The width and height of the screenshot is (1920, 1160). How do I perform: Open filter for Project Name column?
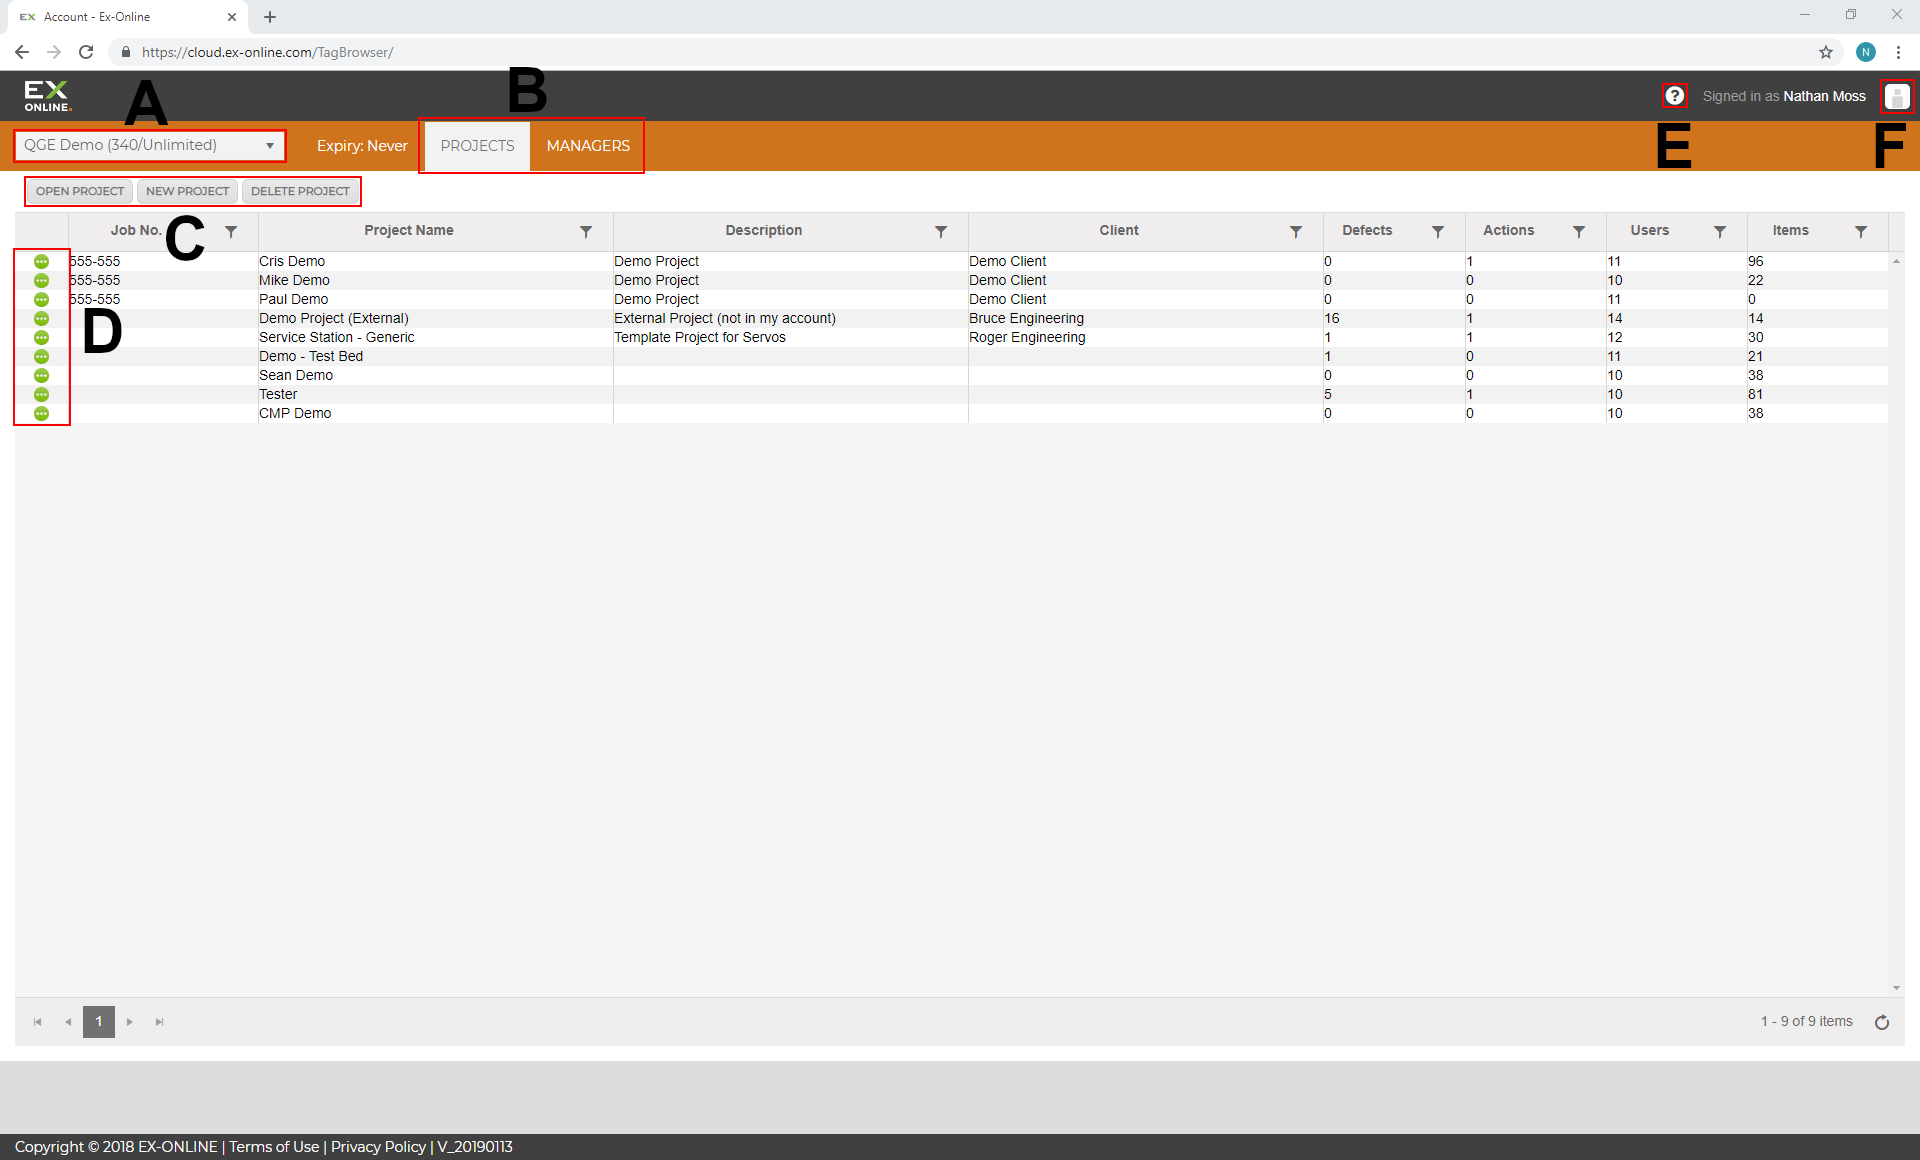tap(586, 231)
